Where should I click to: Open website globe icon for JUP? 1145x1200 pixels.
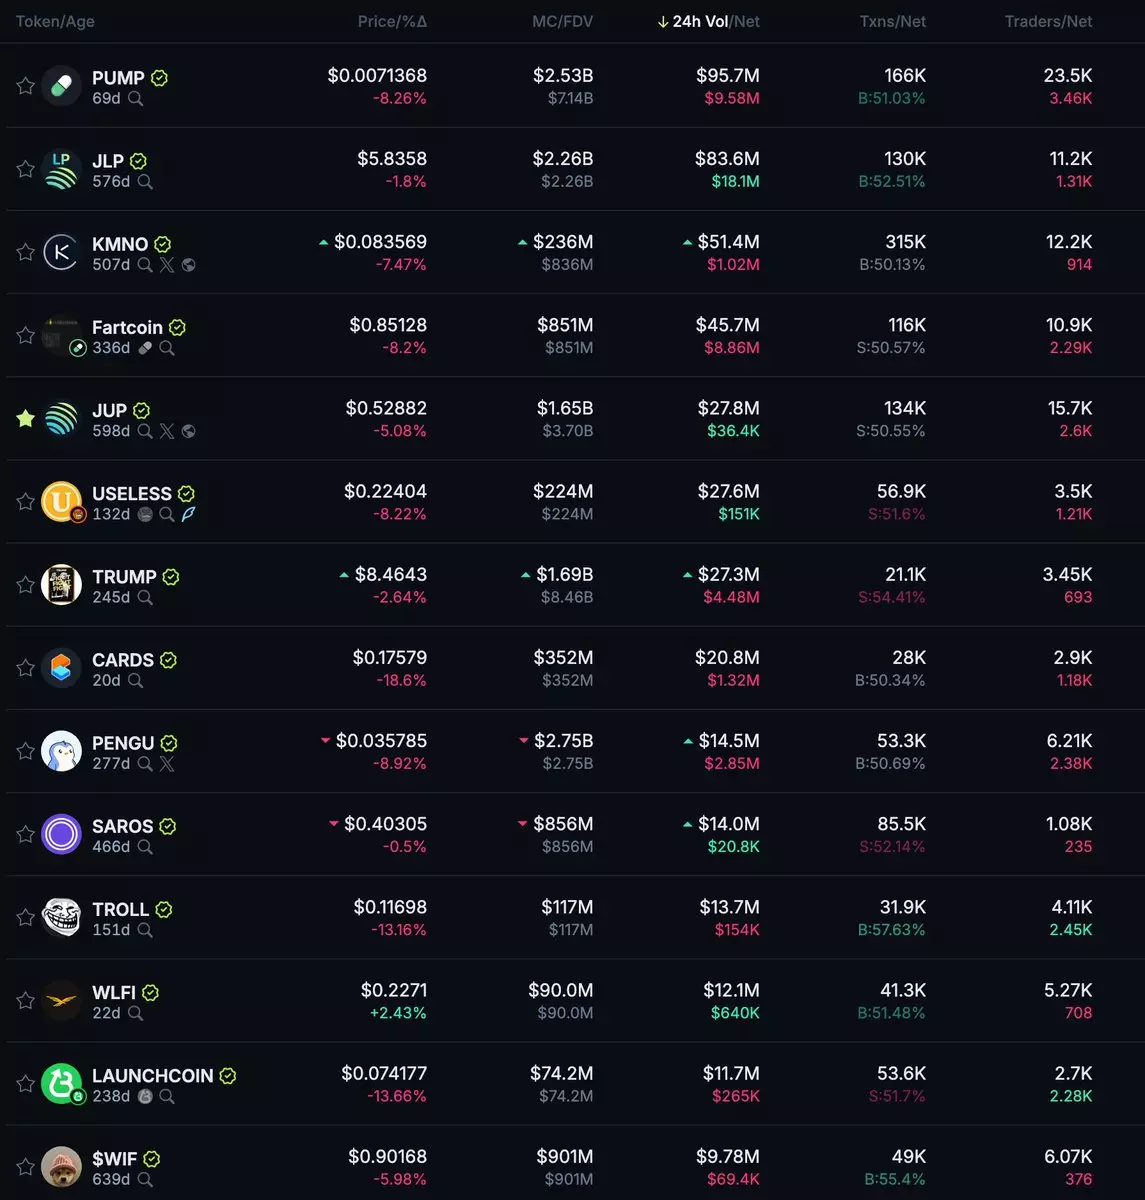(189, 431)
